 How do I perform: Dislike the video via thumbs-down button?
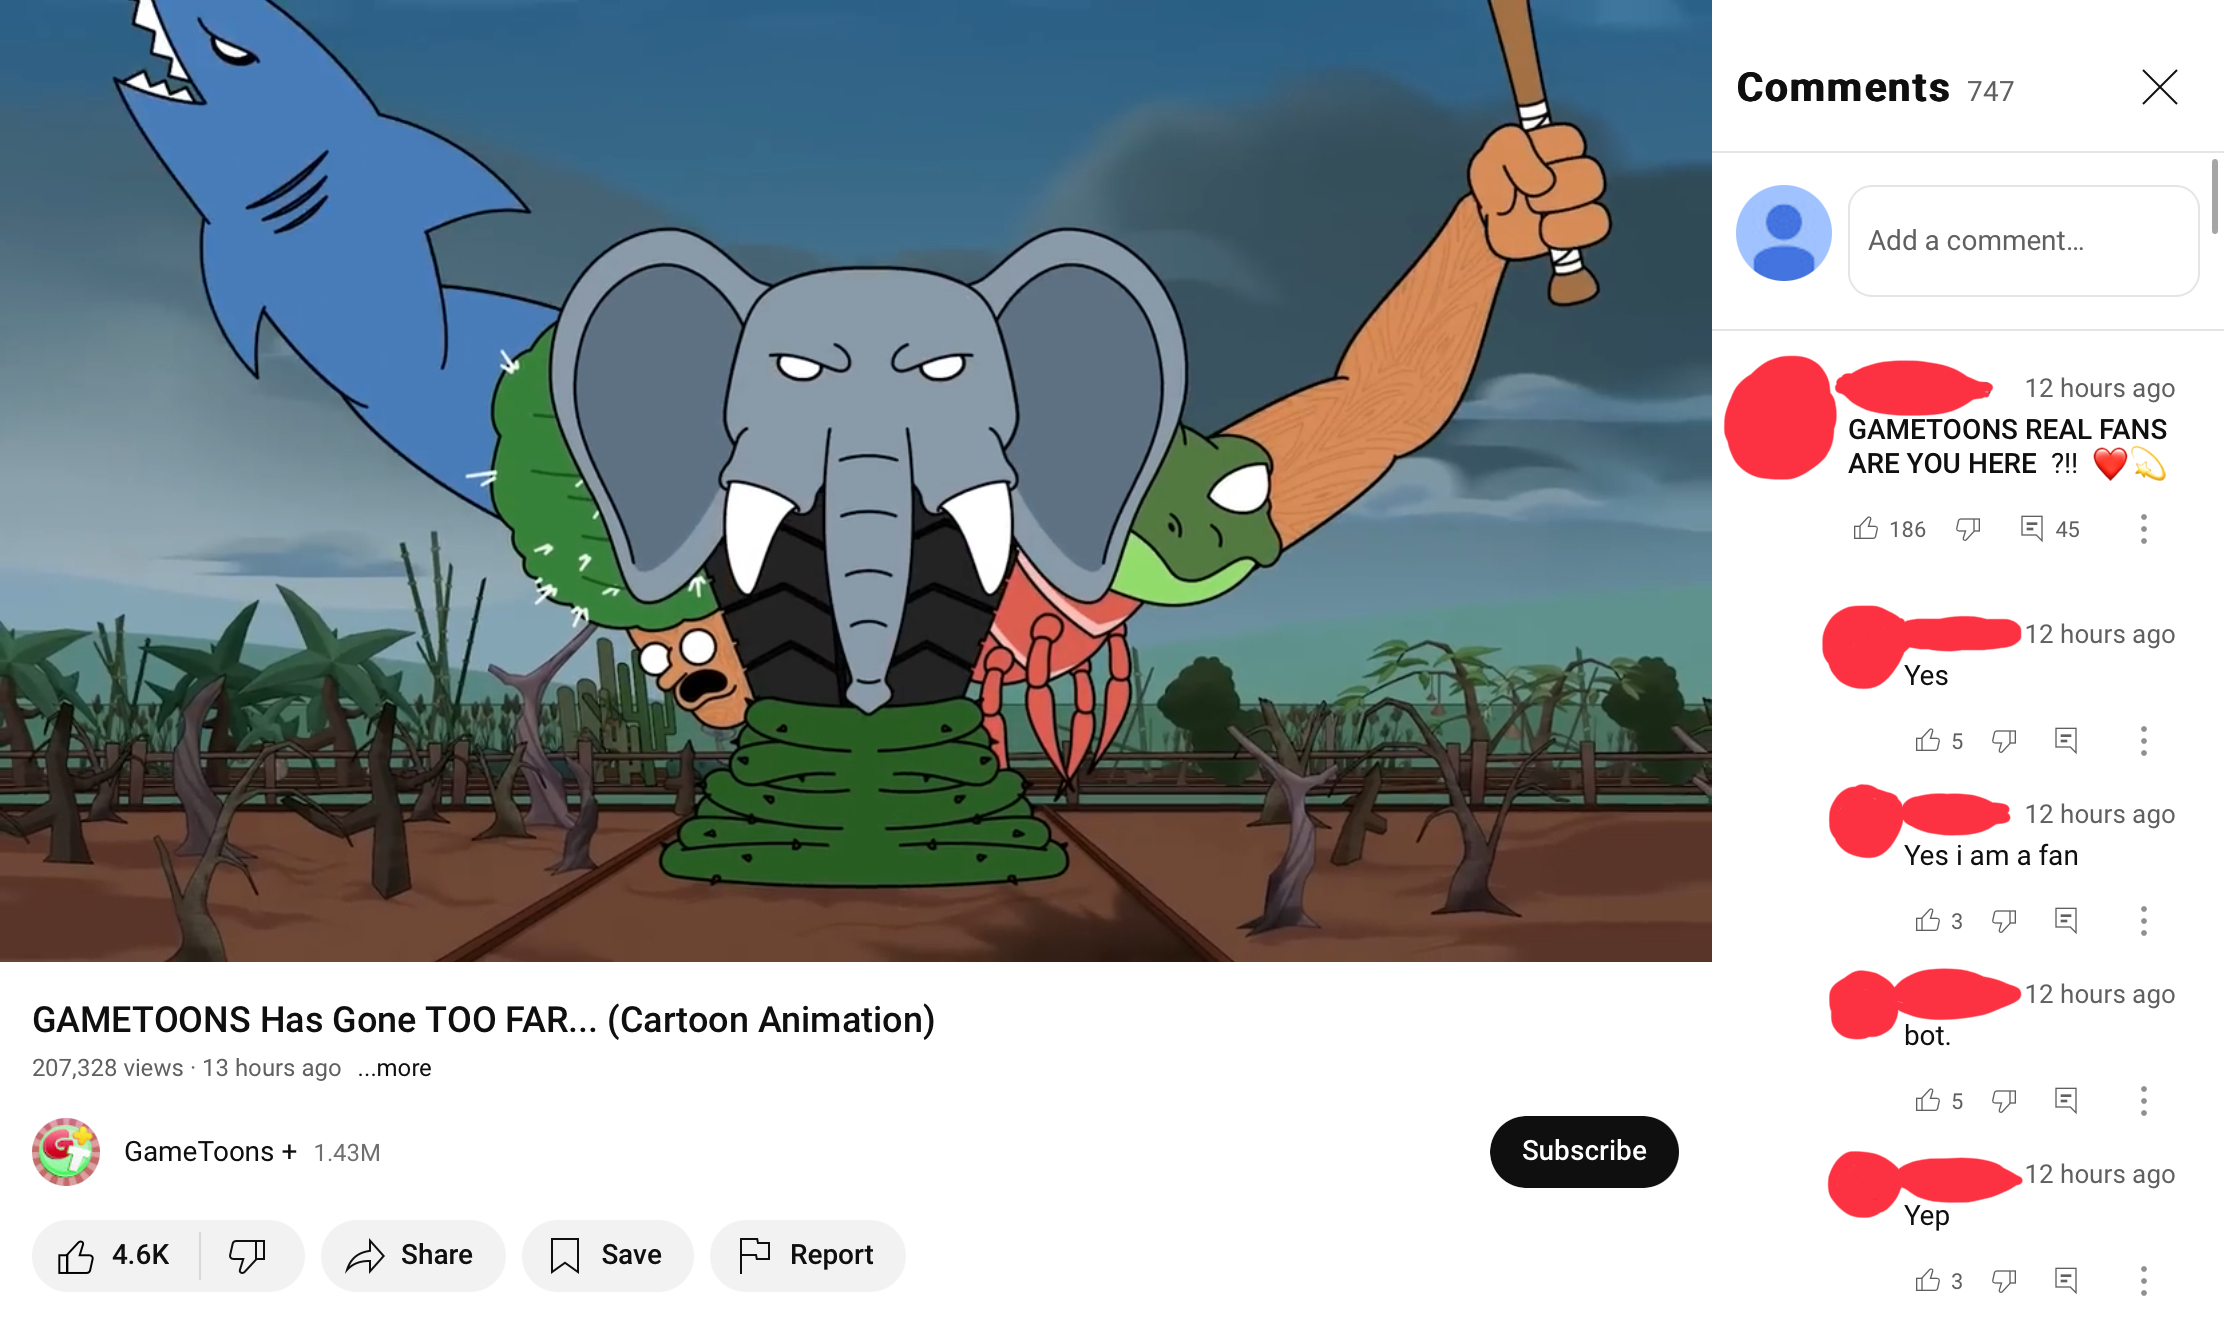click(x=247, y=1255)
